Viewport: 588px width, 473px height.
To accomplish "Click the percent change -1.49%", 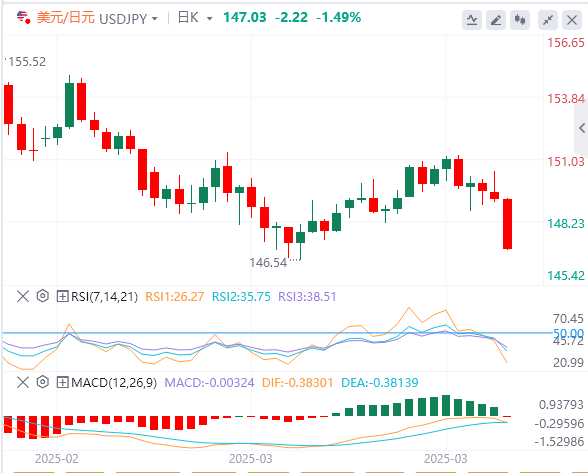I will [339, 17].
